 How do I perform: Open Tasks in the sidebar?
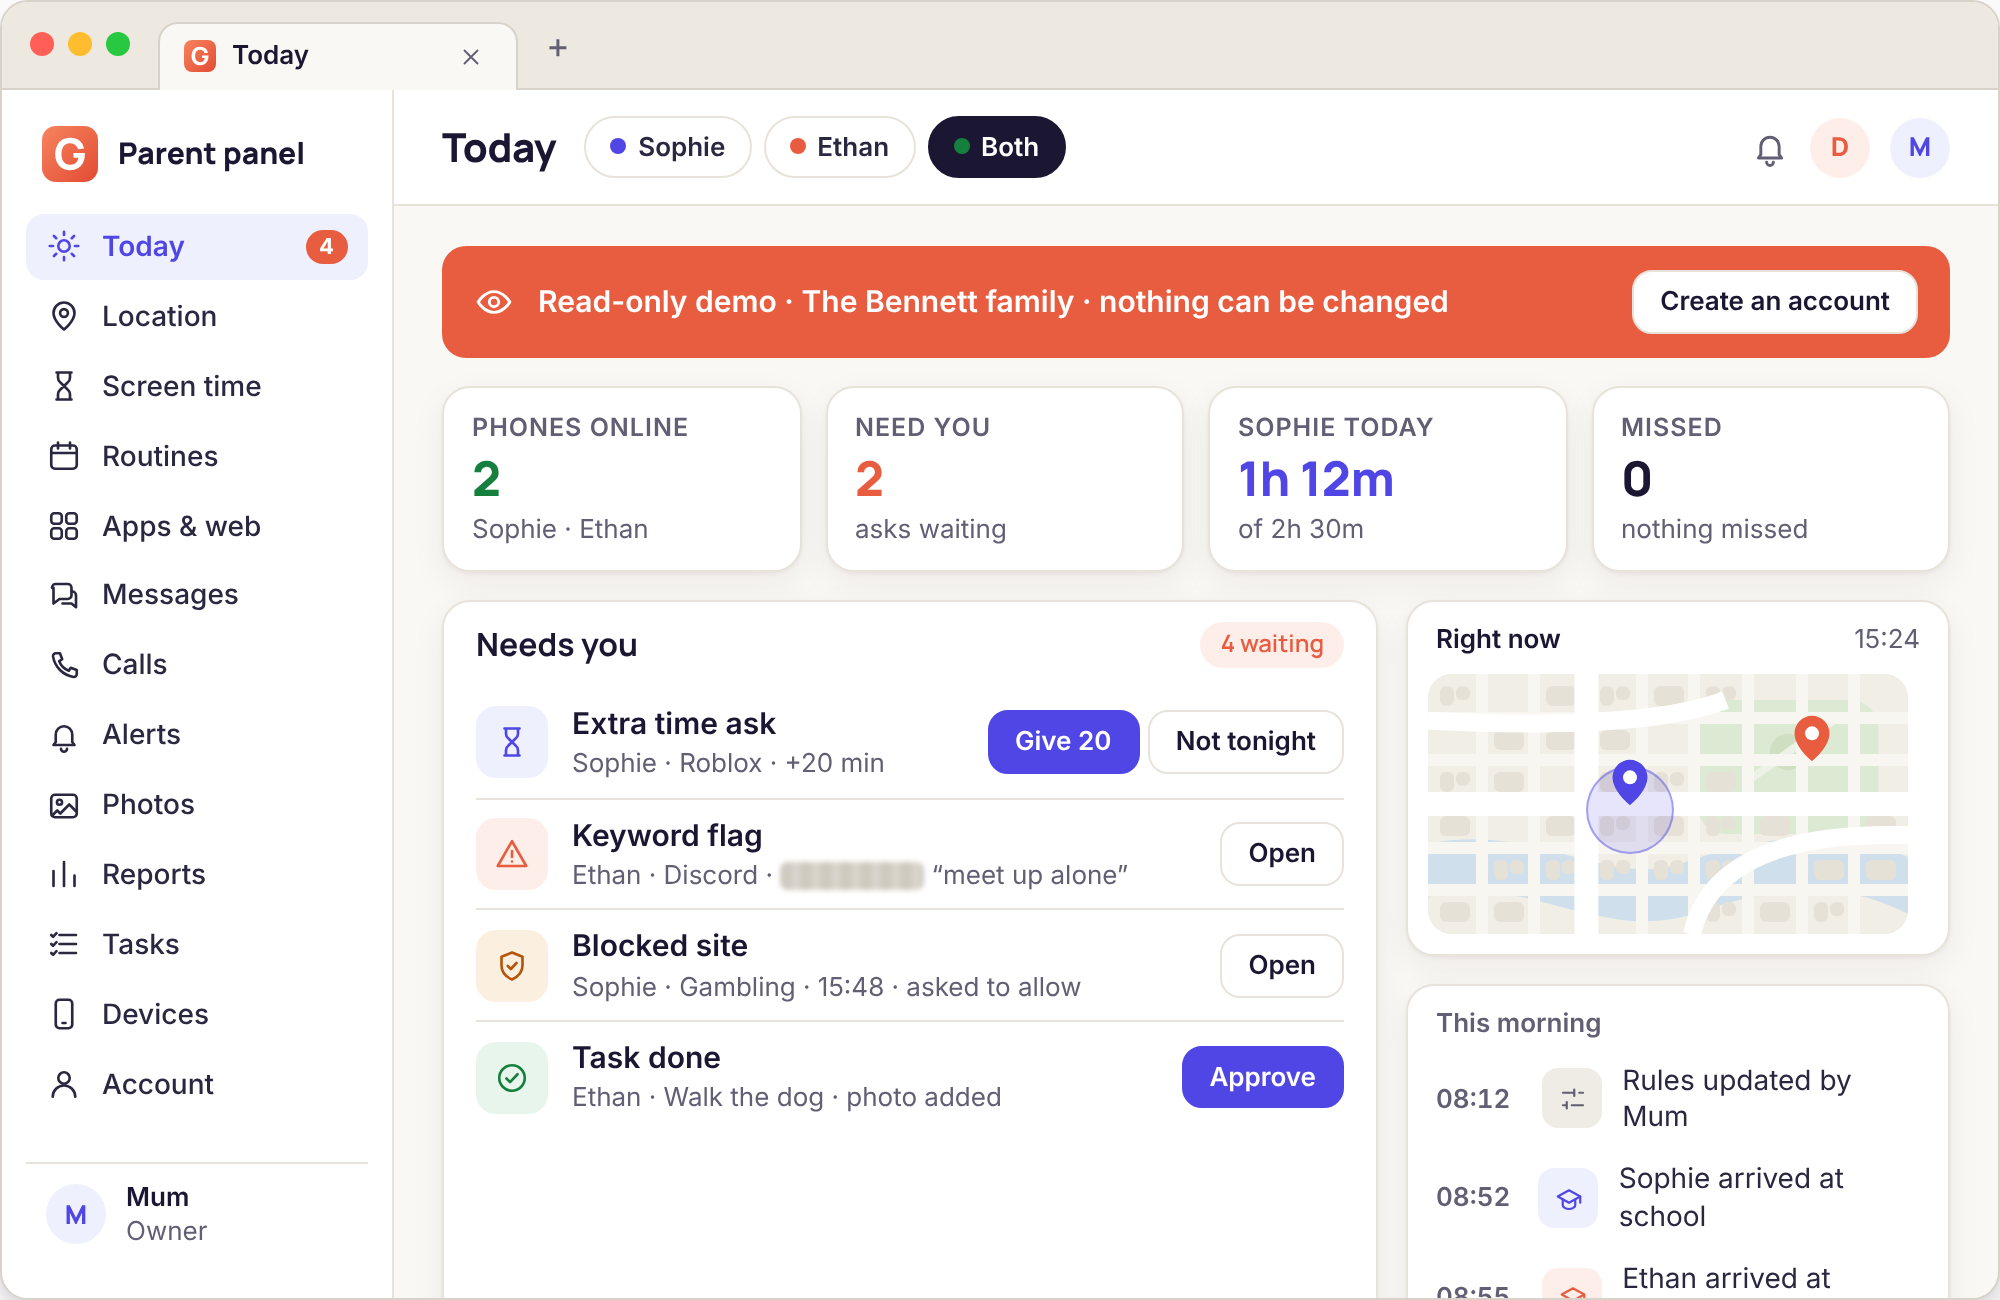(197, 944)
